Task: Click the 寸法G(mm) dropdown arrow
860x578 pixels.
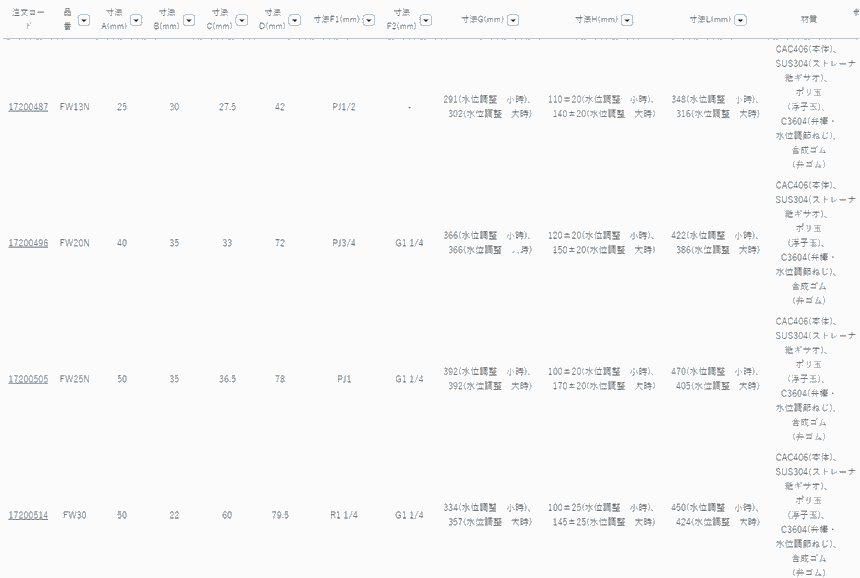Action: [513, 20]
